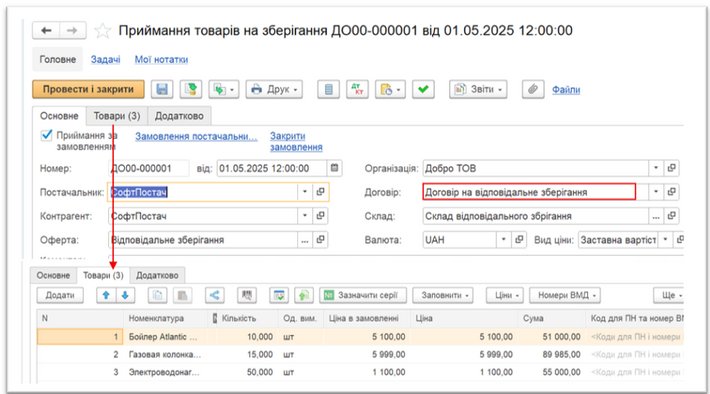Open the Заповнити dropdown menu
This screenshot has height=394, width=710.
pyautogui.click(x=443, y=295)
